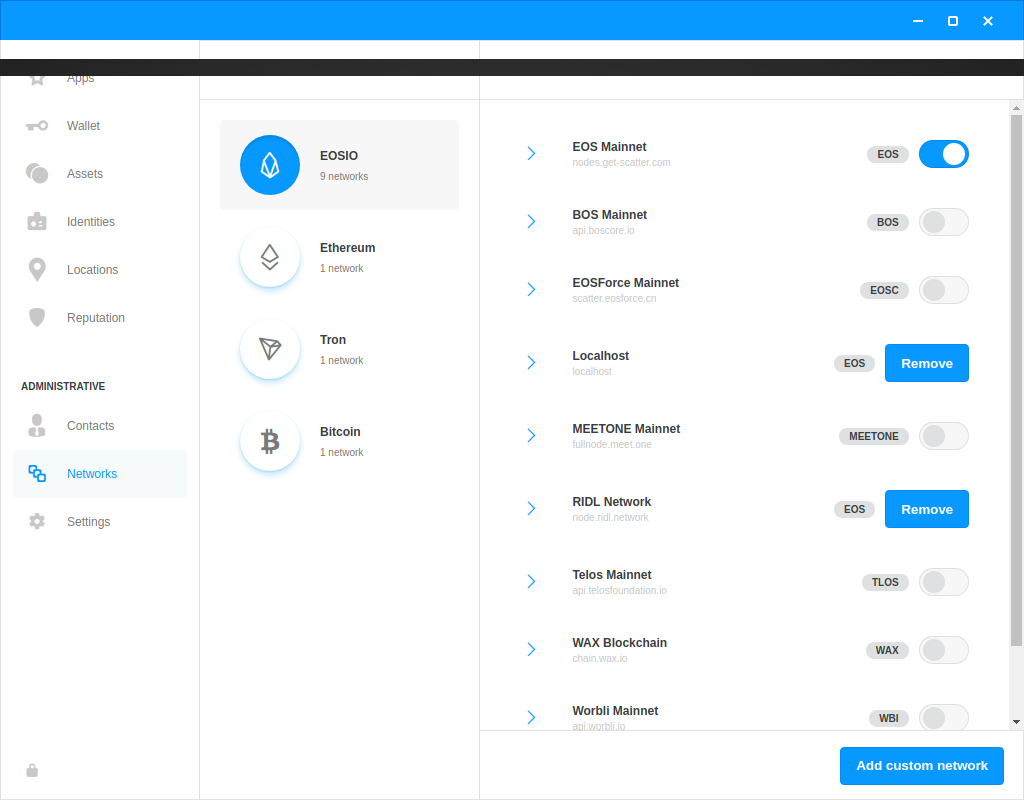Go to Locations page
The height and width of the screenshot is (800, 1024).
[x=100, y=269]
